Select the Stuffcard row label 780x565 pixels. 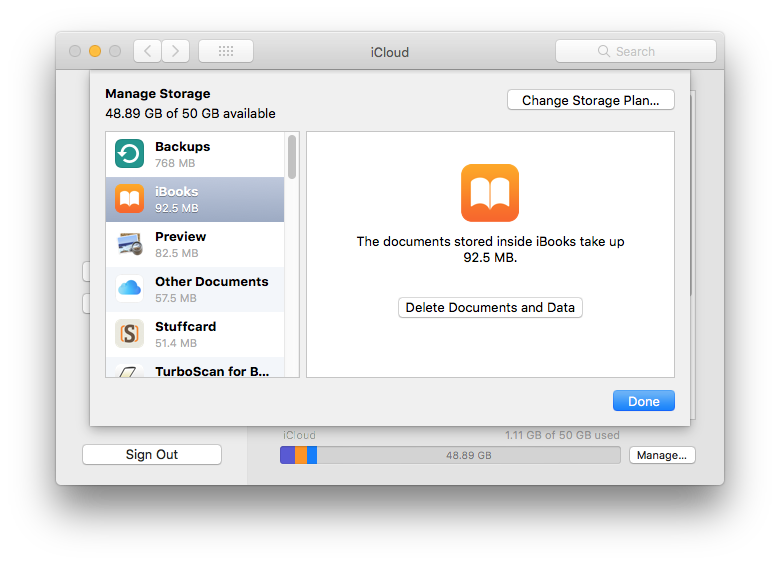186,327
